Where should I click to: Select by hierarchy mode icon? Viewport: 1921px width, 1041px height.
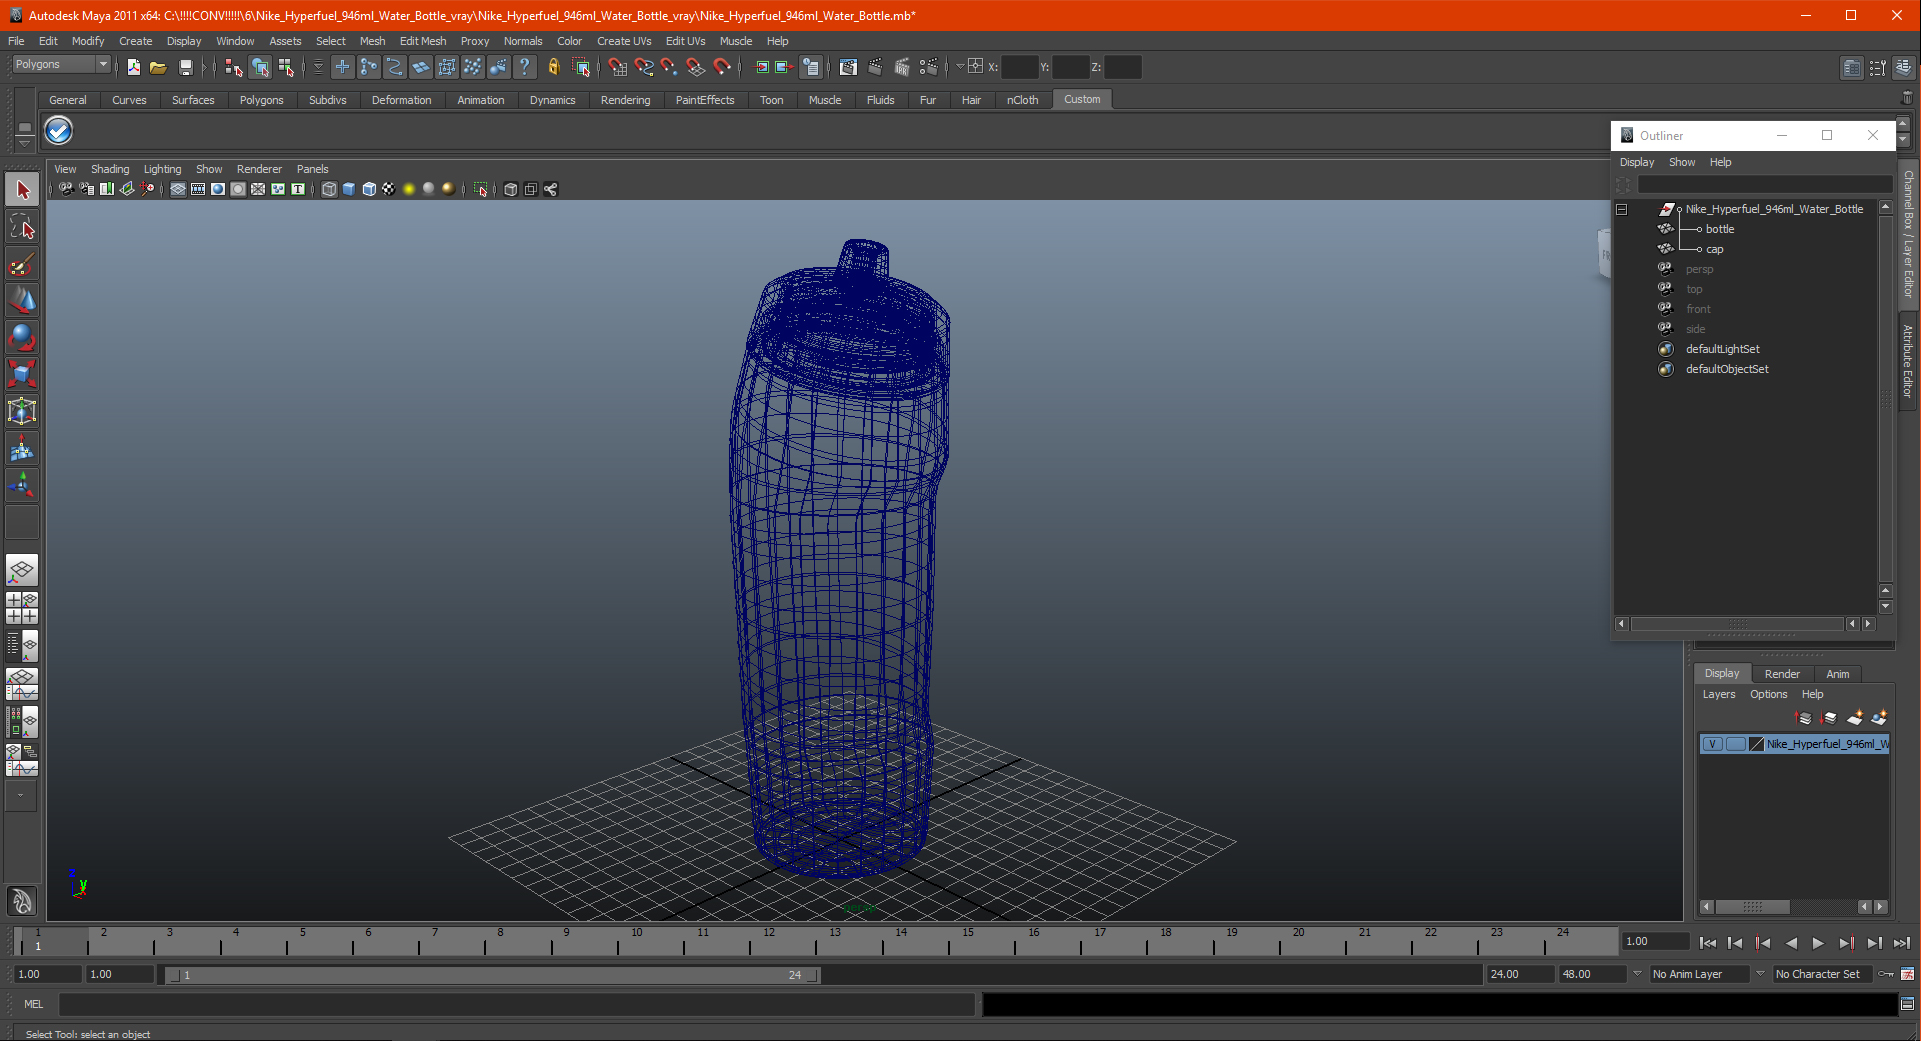(x=234, y=67)
